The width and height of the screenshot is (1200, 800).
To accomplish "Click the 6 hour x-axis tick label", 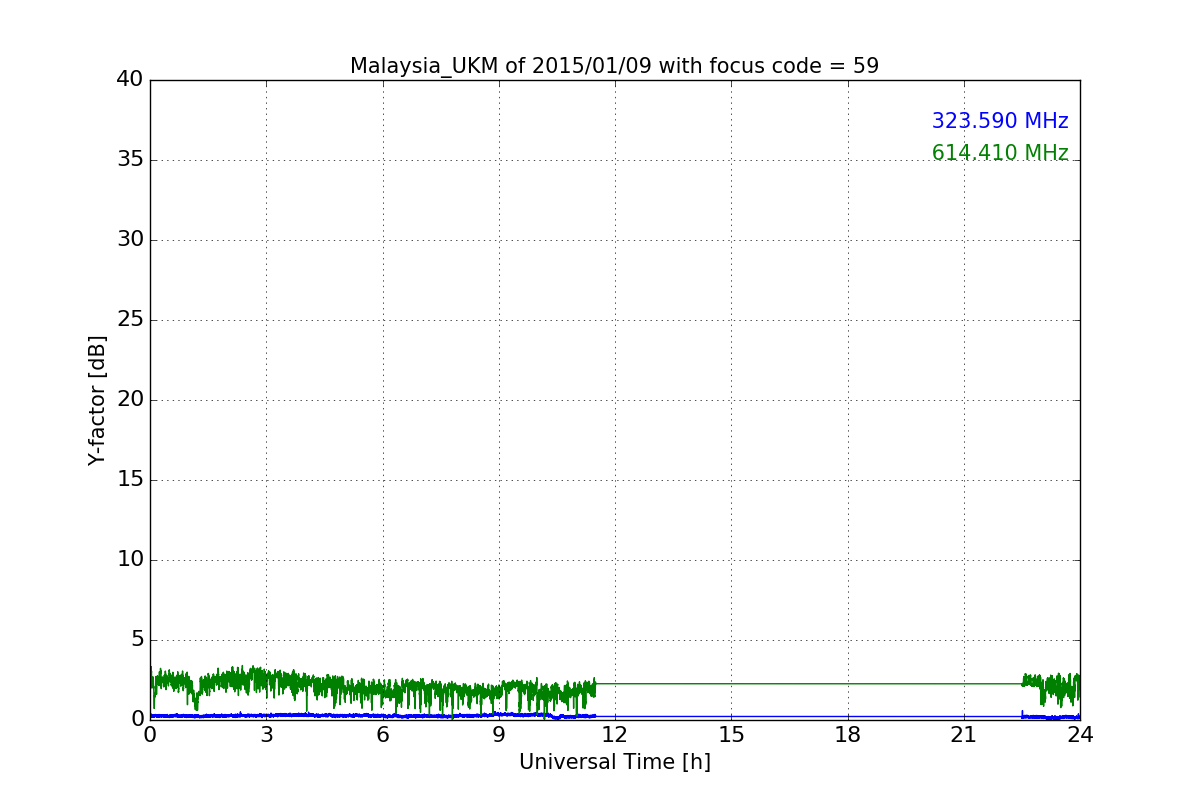I will [382, 735].
